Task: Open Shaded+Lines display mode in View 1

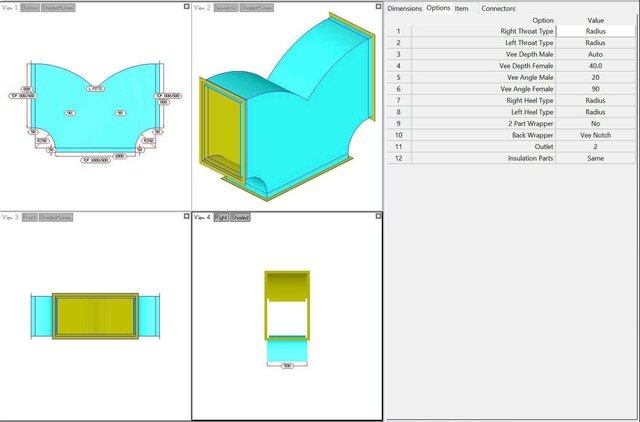Action: click(58, 7)
